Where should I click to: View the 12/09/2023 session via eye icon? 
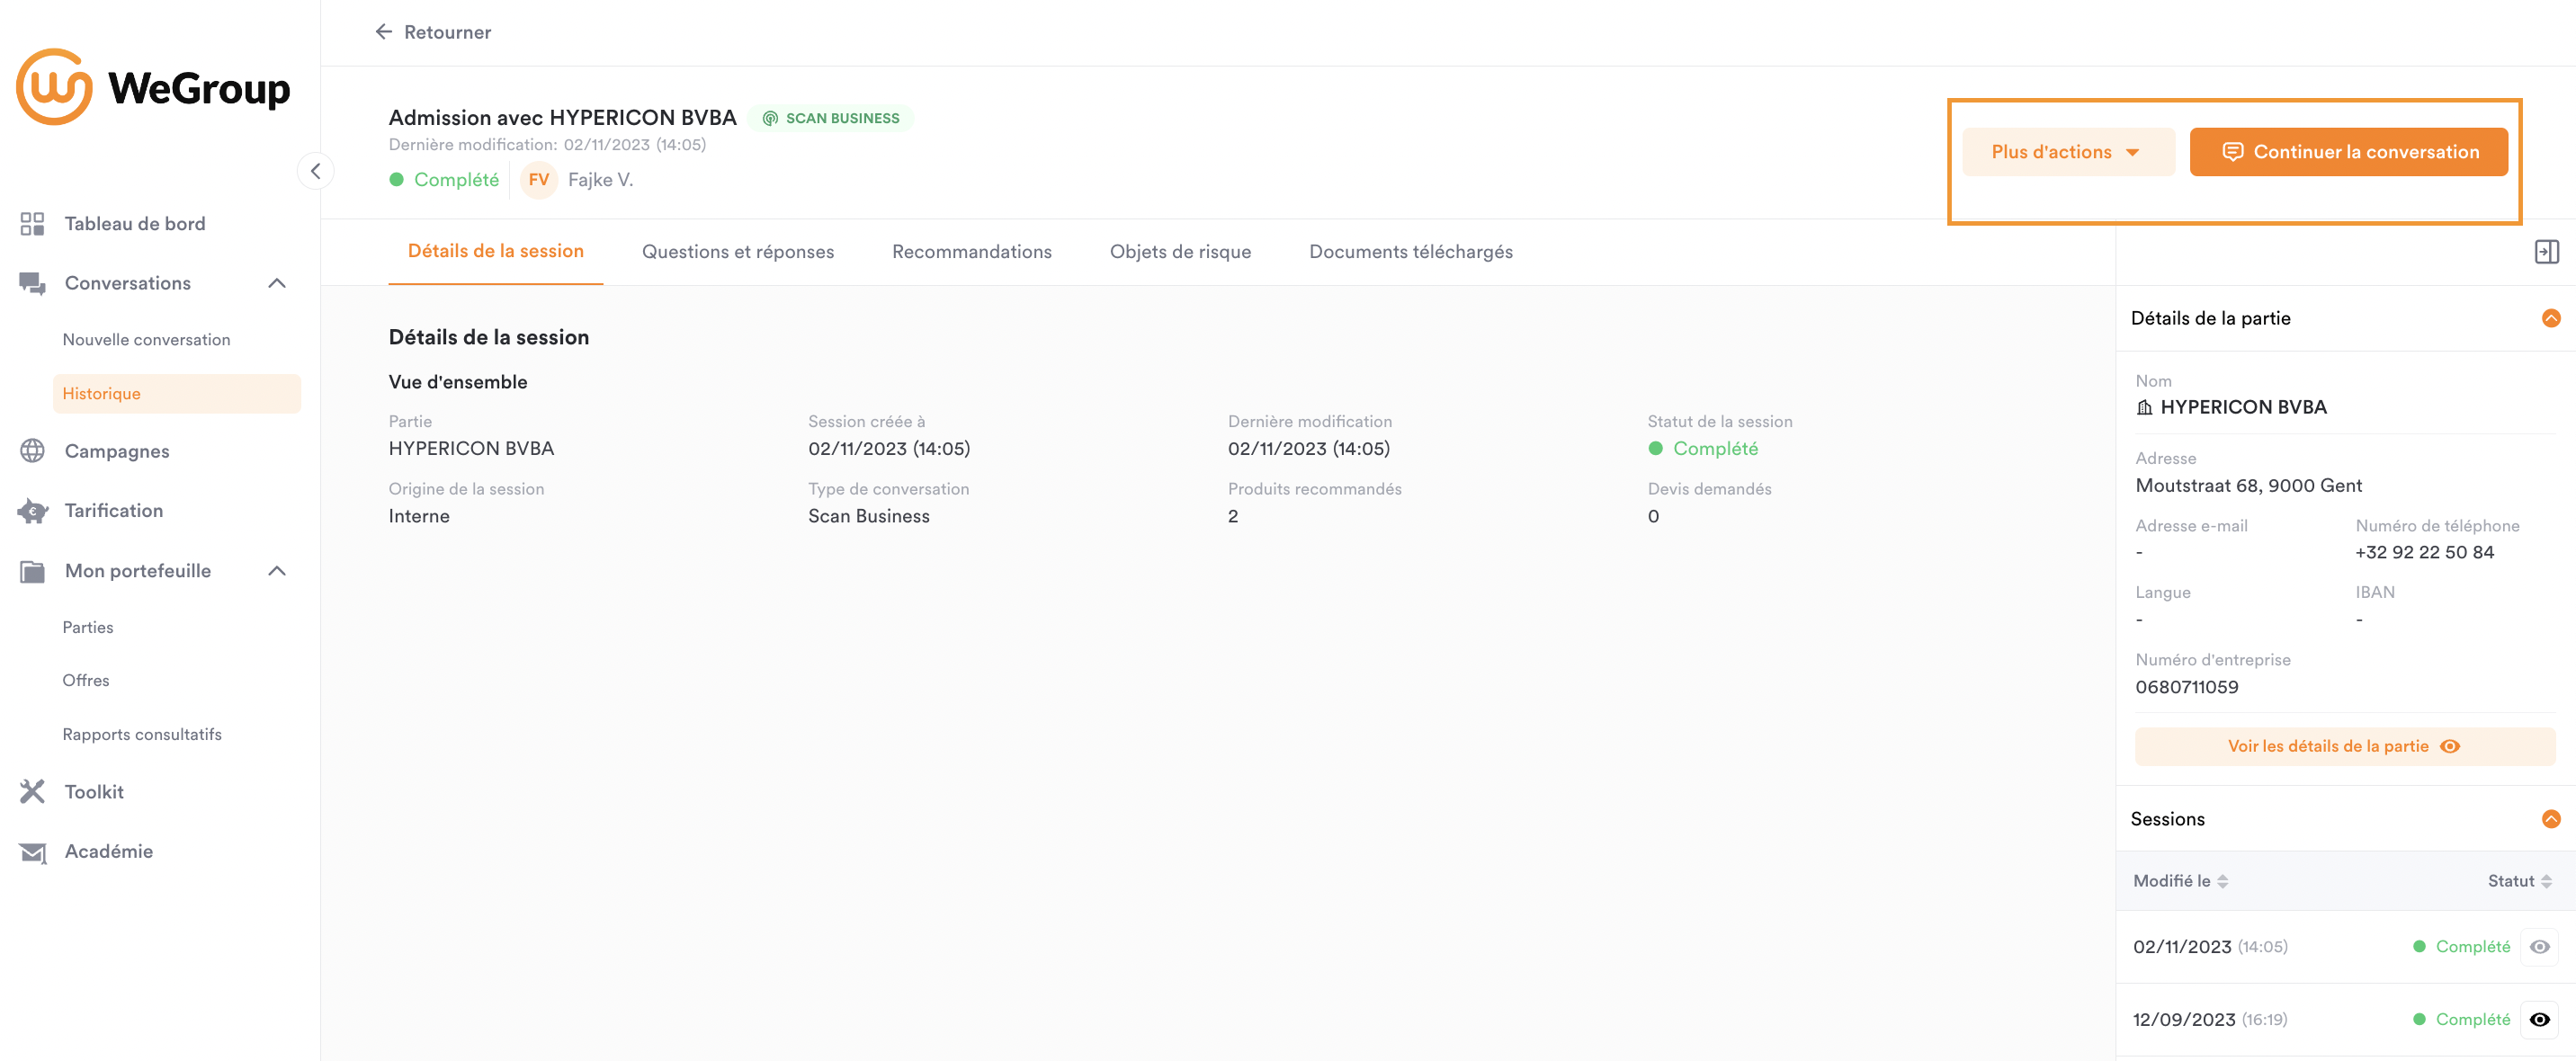point(2539,1020)
